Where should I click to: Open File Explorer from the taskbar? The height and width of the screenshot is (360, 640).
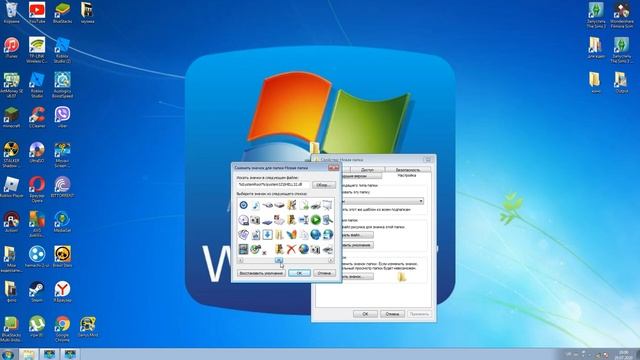pyautogui.click(x=29, y=354)
